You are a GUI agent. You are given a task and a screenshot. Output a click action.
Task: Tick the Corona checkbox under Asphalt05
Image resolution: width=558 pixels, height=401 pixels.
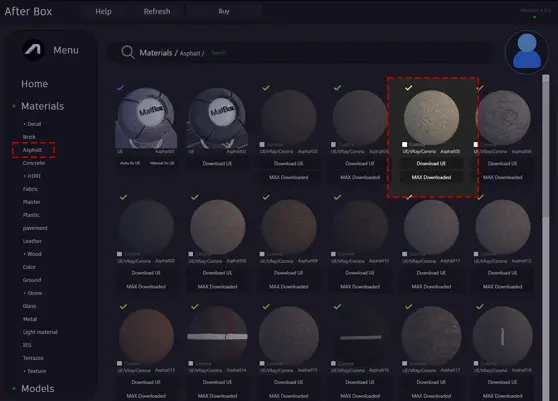404,144
